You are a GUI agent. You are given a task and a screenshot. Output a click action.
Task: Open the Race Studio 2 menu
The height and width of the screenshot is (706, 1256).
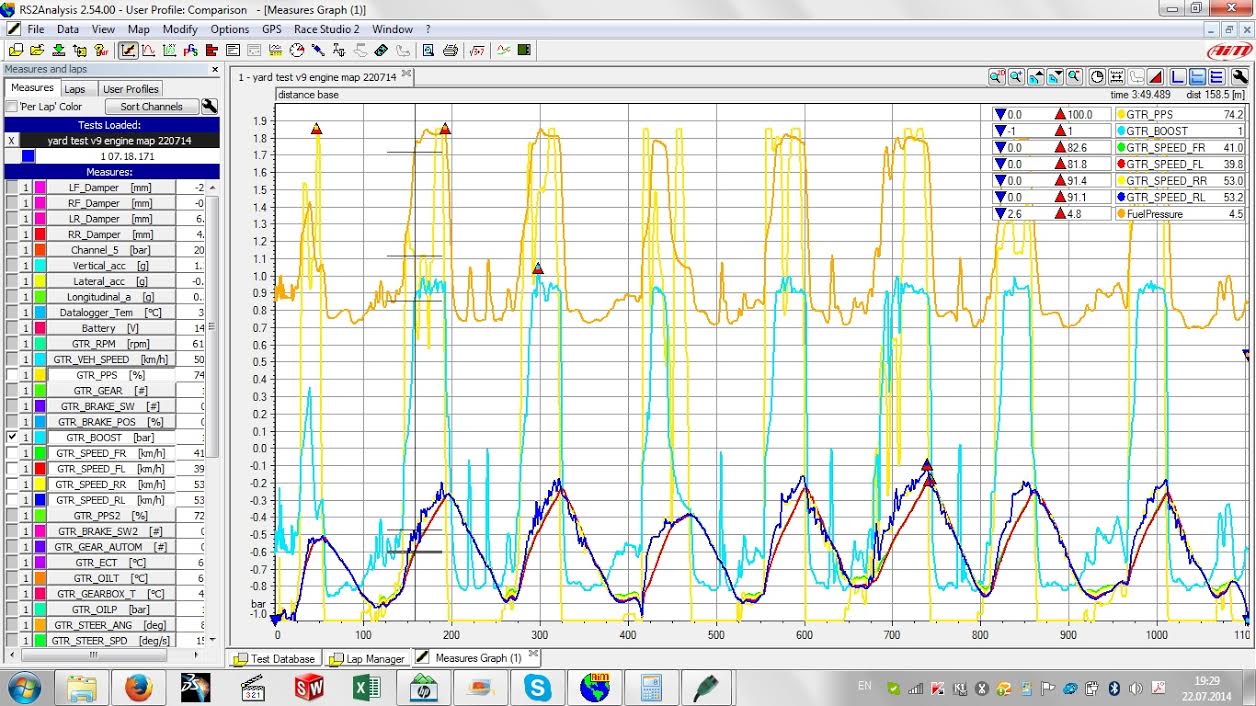click(x=326, y=29)
